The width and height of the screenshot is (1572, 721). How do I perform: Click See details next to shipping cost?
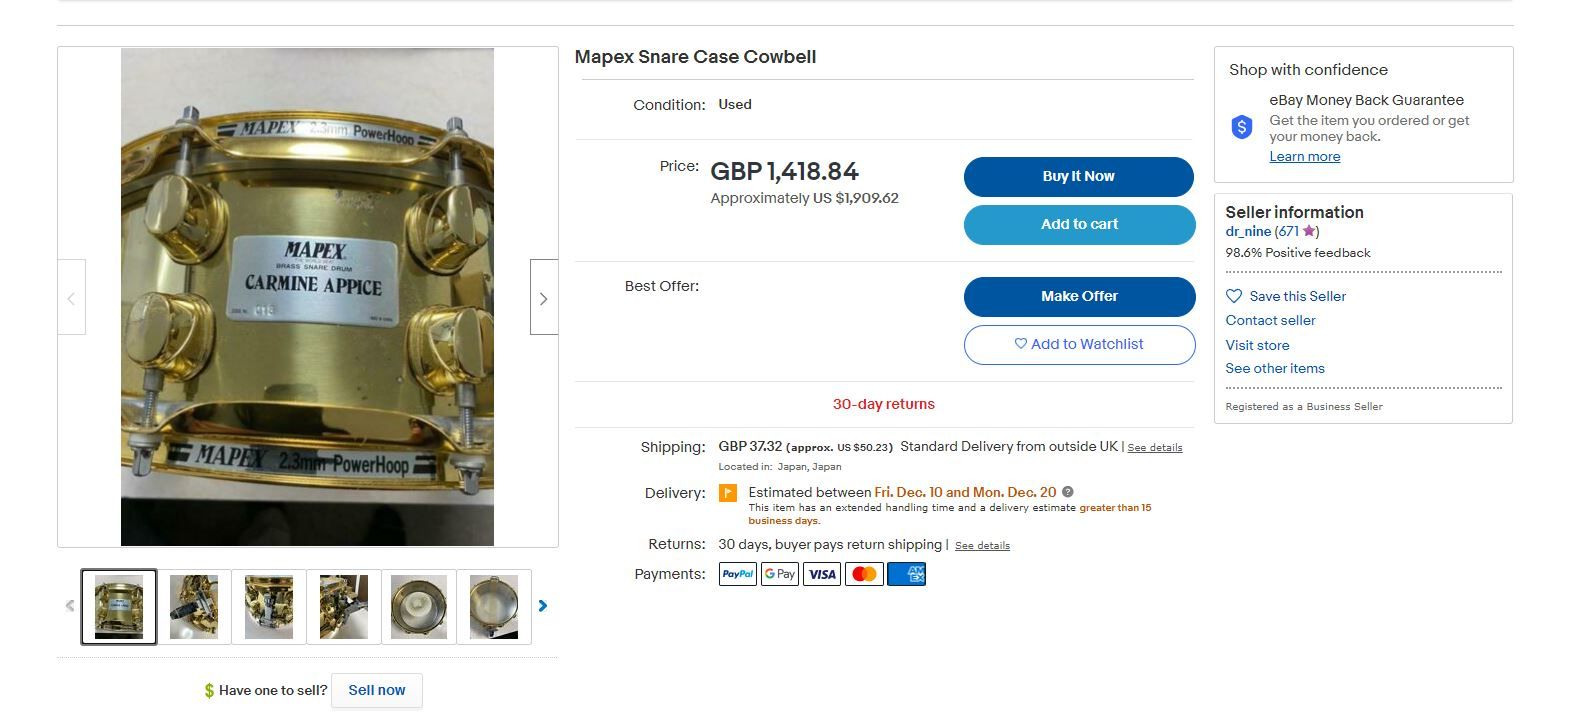pos(1154,447)
